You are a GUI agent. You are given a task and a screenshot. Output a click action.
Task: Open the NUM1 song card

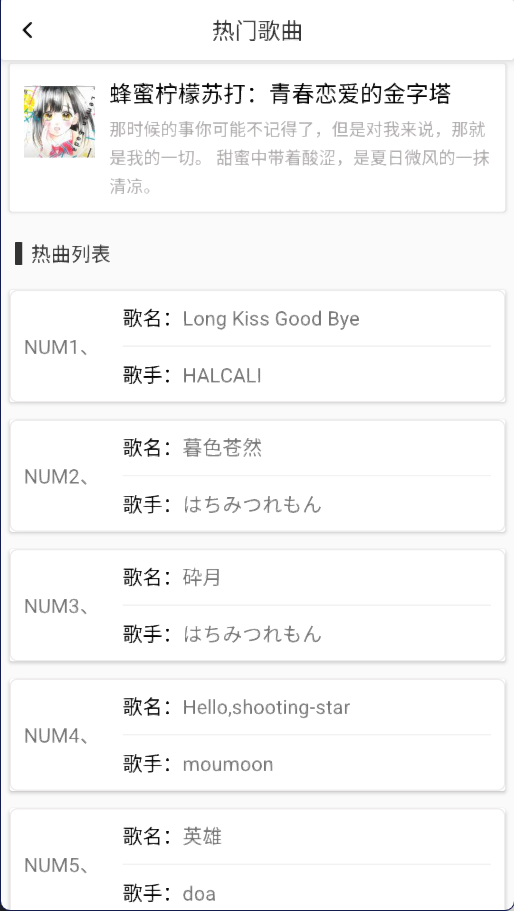257,346
